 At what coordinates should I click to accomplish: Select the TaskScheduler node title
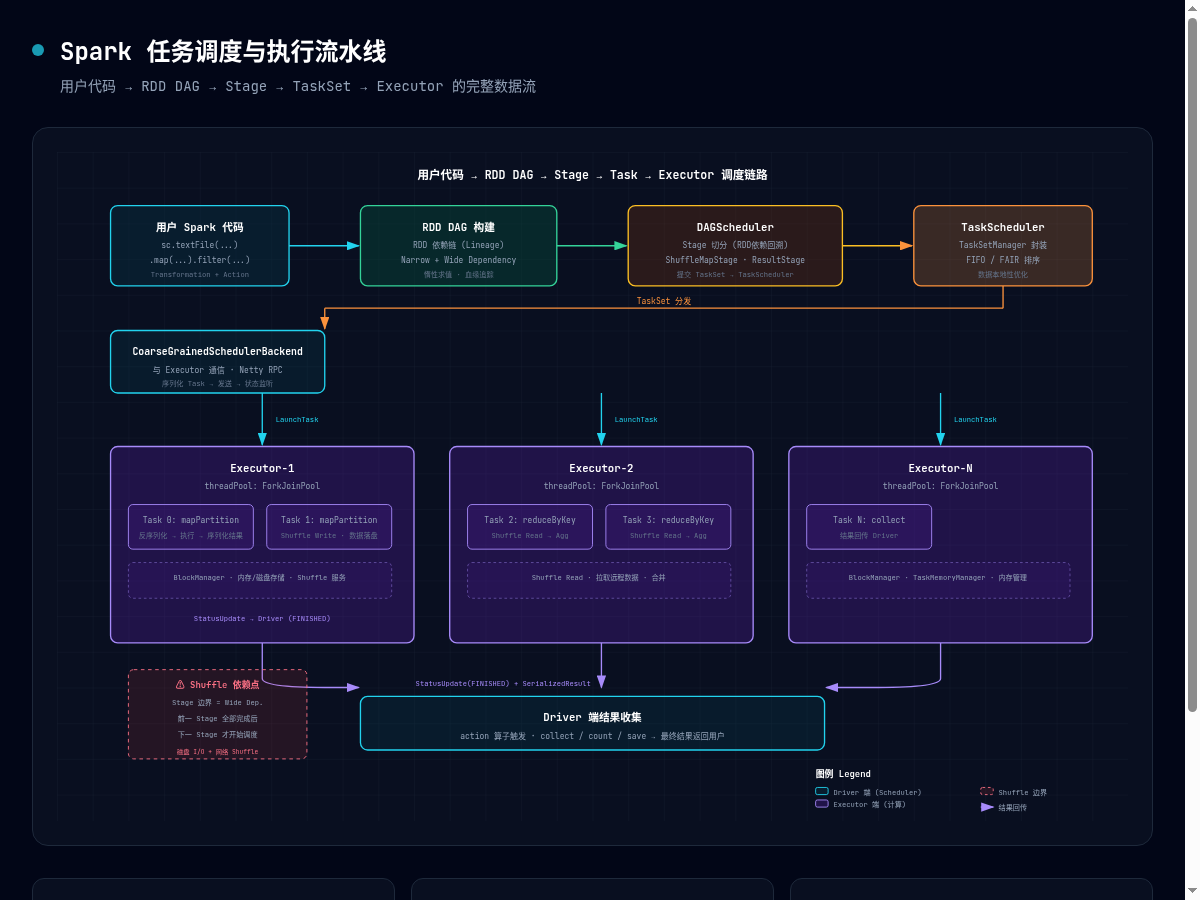[1003, 228]
